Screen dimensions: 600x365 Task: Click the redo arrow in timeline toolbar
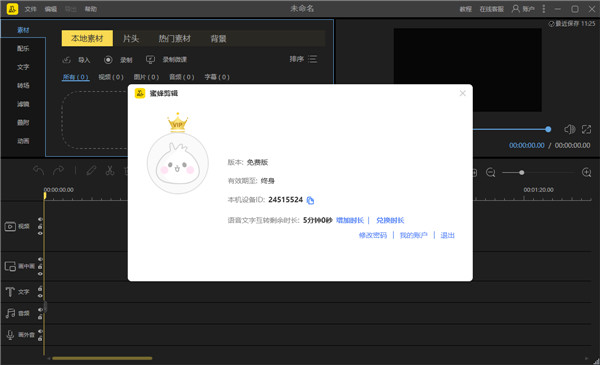(58, 170)
